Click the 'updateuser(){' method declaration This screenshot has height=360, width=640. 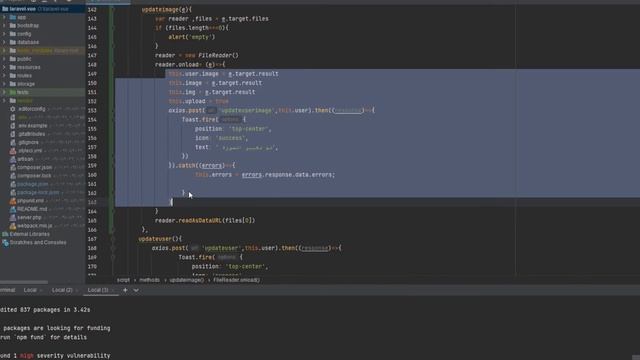point(160,239)
